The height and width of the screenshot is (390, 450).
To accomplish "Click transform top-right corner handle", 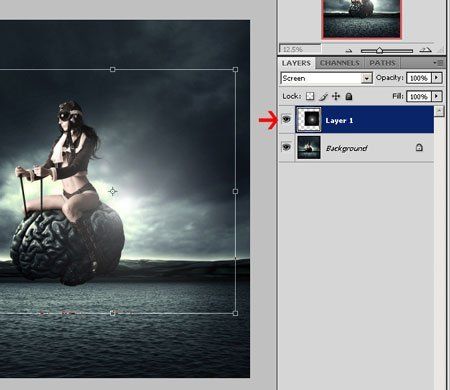I will click(235, 69).
